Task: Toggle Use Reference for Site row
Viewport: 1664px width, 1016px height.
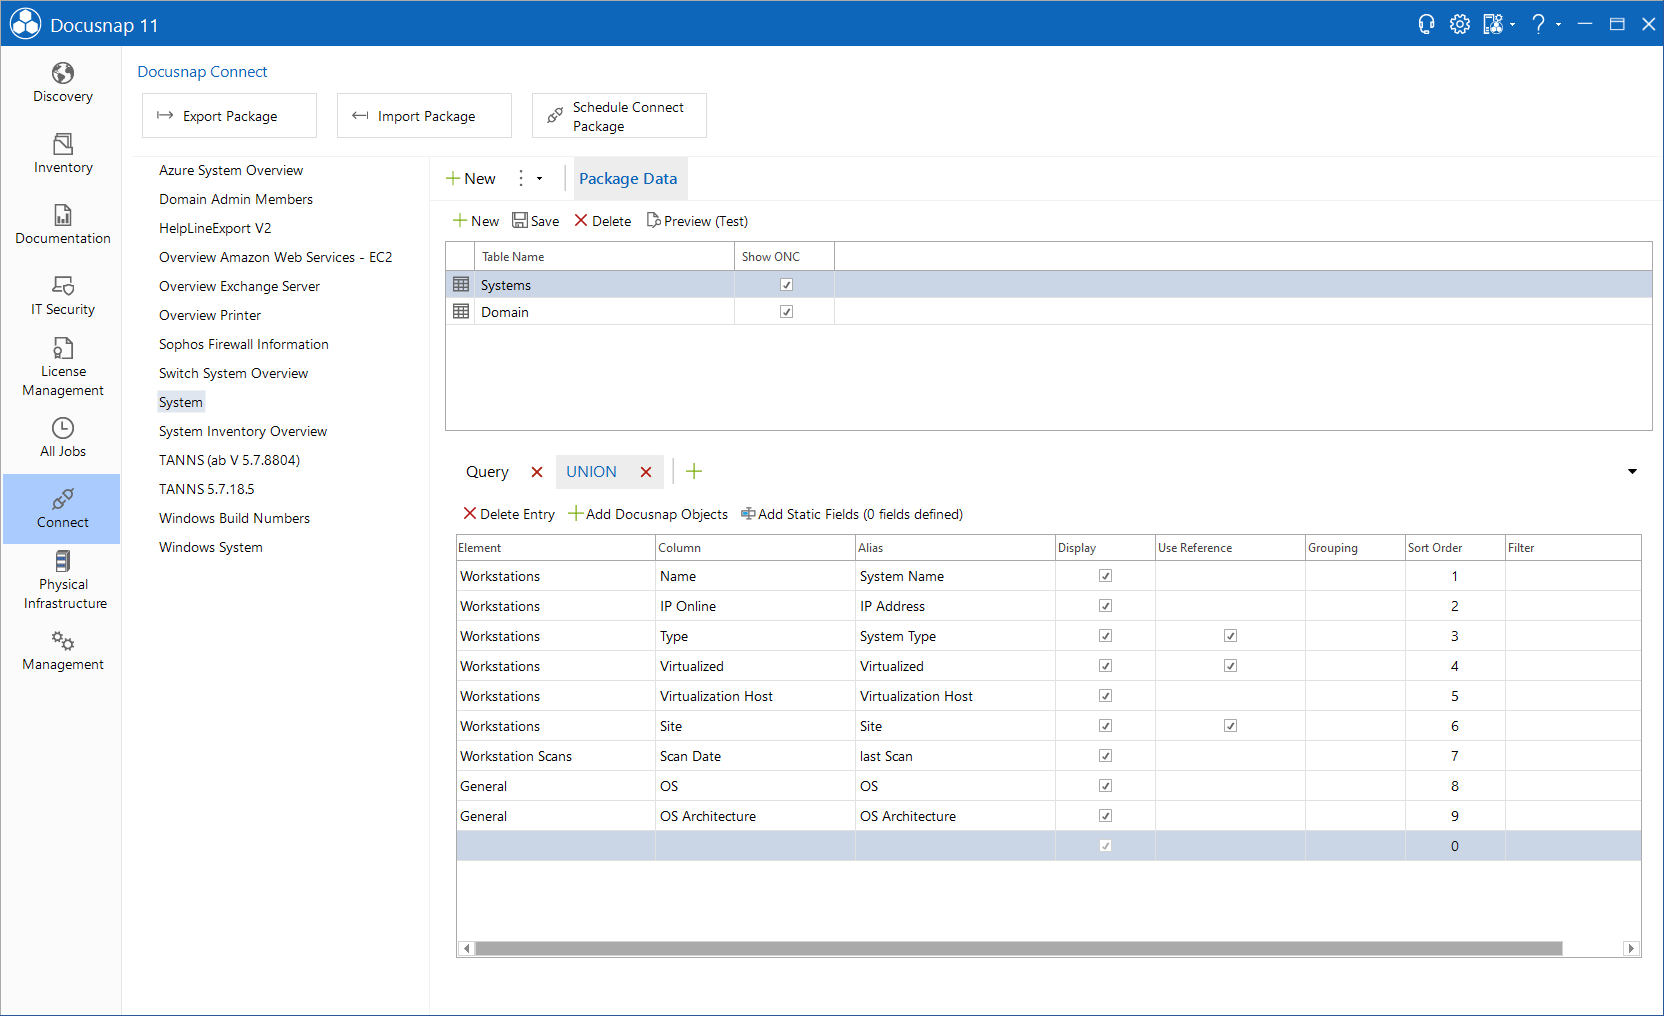Action: (x=1230, y=726)
